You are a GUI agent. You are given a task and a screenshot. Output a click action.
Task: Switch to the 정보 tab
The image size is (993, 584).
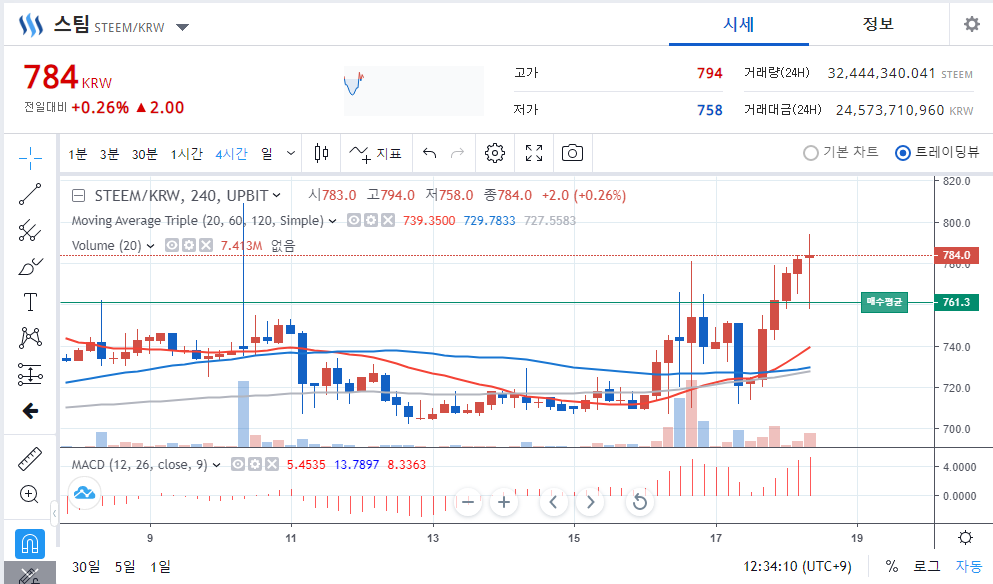[x=878, y=24]
